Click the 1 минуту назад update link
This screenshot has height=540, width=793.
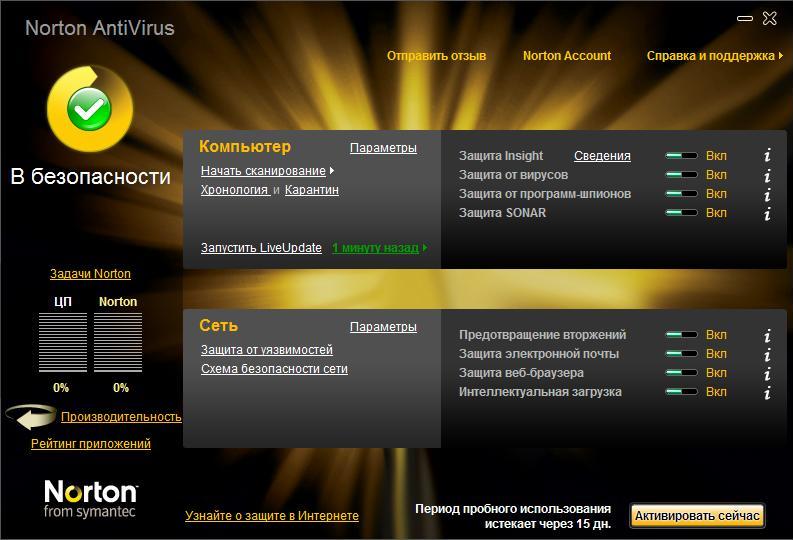click(x=375, y=248)
